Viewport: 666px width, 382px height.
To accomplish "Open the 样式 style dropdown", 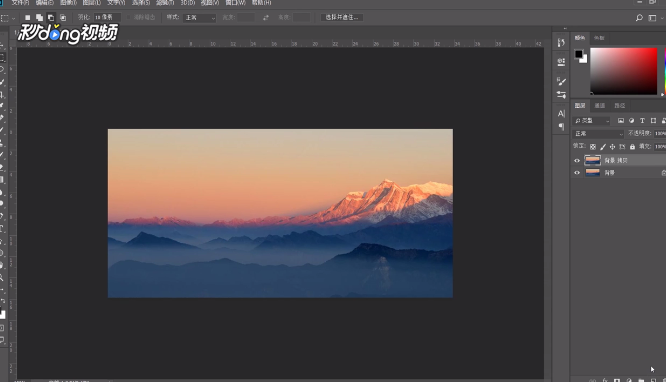I will pyautogui.click(x=200, y=17).
